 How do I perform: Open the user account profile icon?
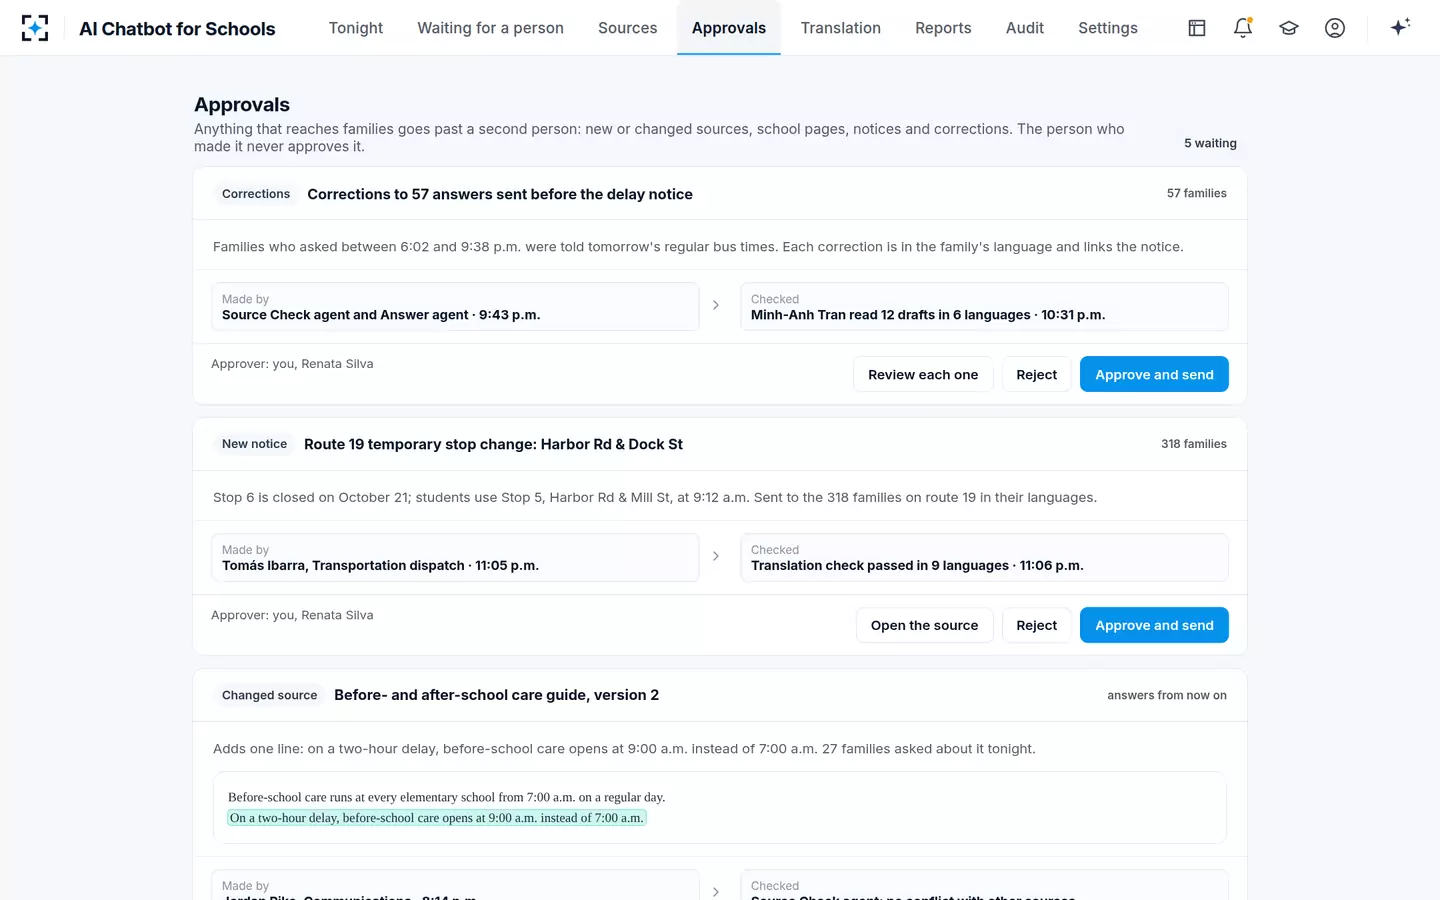click(x=1335, y=28)
